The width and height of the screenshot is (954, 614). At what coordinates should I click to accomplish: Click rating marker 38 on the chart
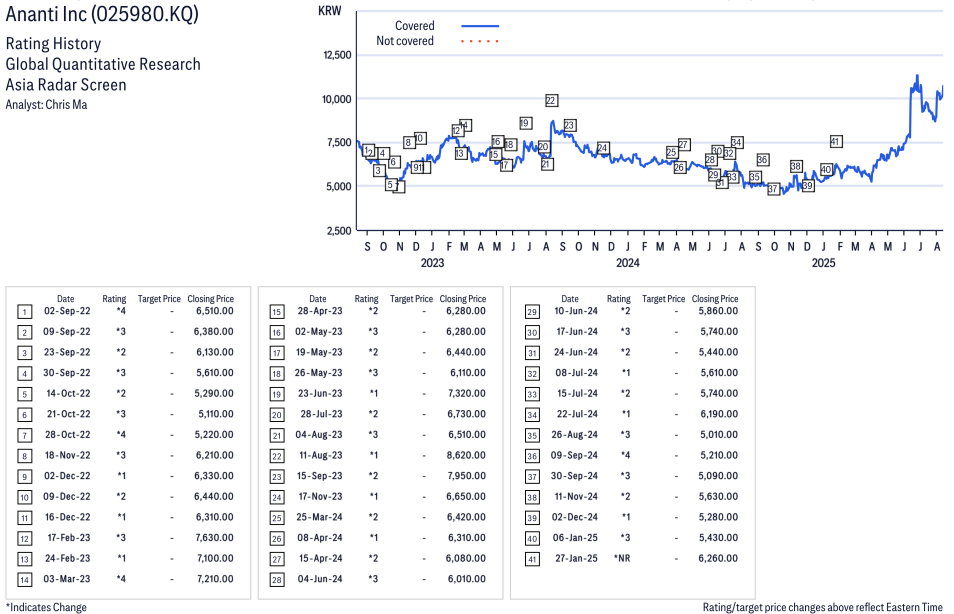coord(796,166)
